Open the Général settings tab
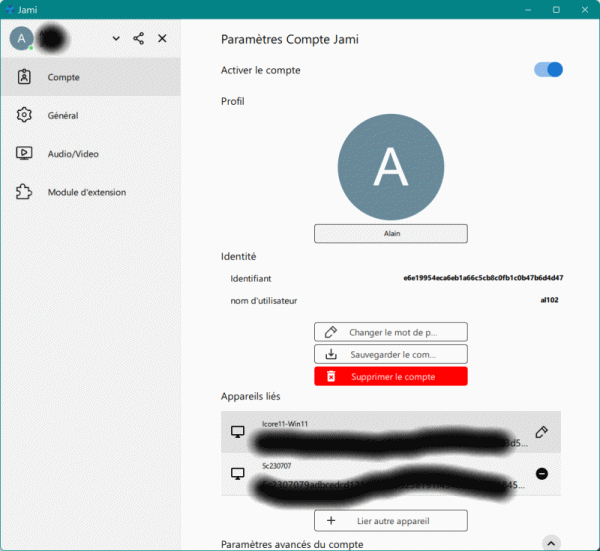 click(x=90, y=116)
